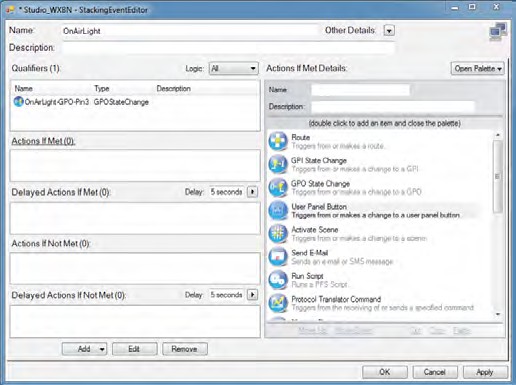Open Delay arrow for Delayed Actions If Met
The height and width of the screenshot is (385, 516).
(x=252, y=192)
